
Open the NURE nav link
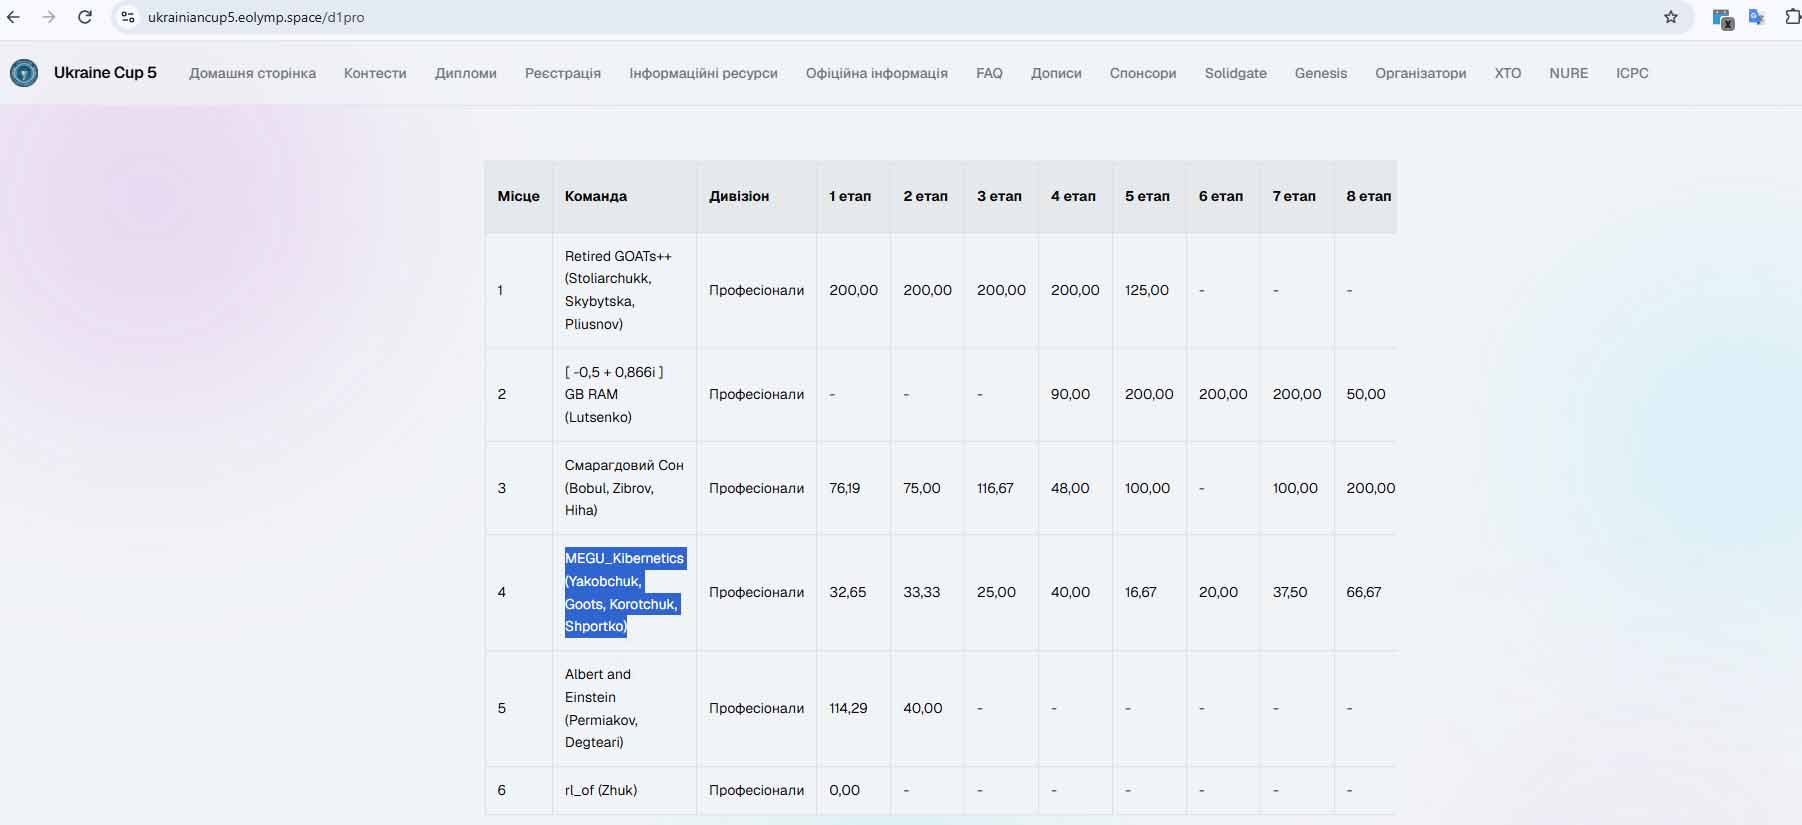tap(1568, 73)
